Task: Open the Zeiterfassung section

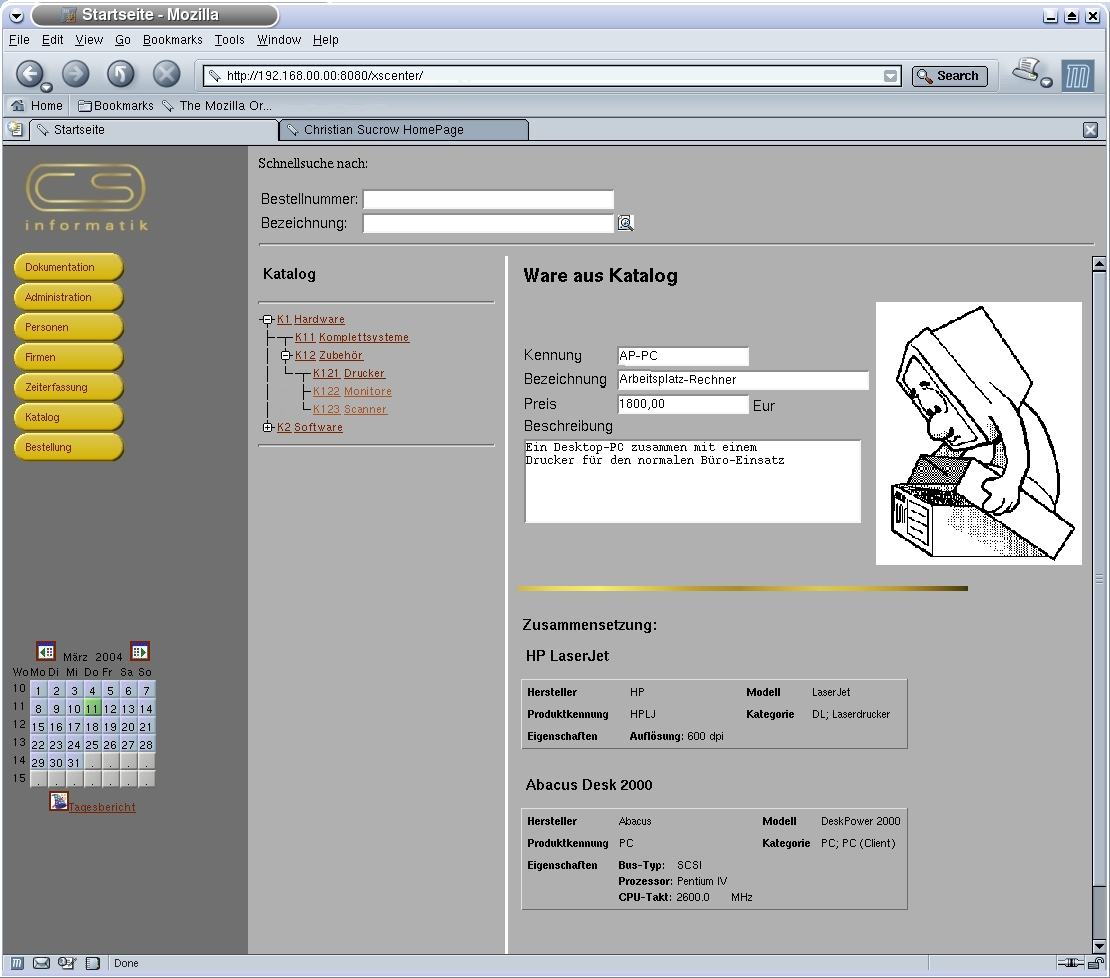Action: [69, 388]
